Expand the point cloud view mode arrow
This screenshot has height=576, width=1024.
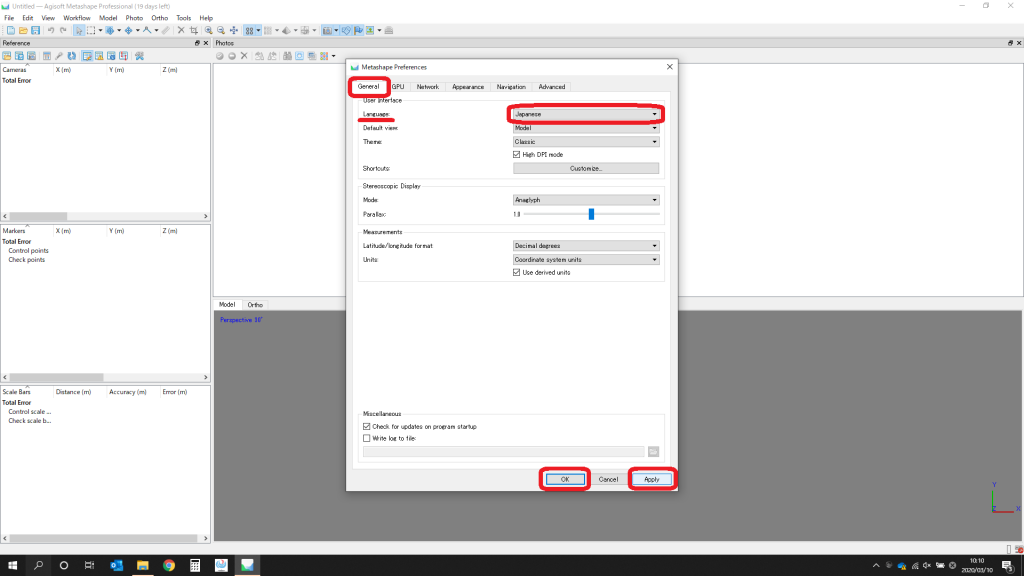pyautogui.click(x=258, y=30)
